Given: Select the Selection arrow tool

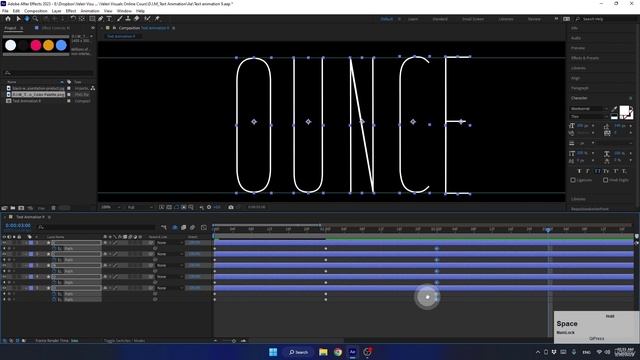Looking at the screenshot, I should pos(18,19).
